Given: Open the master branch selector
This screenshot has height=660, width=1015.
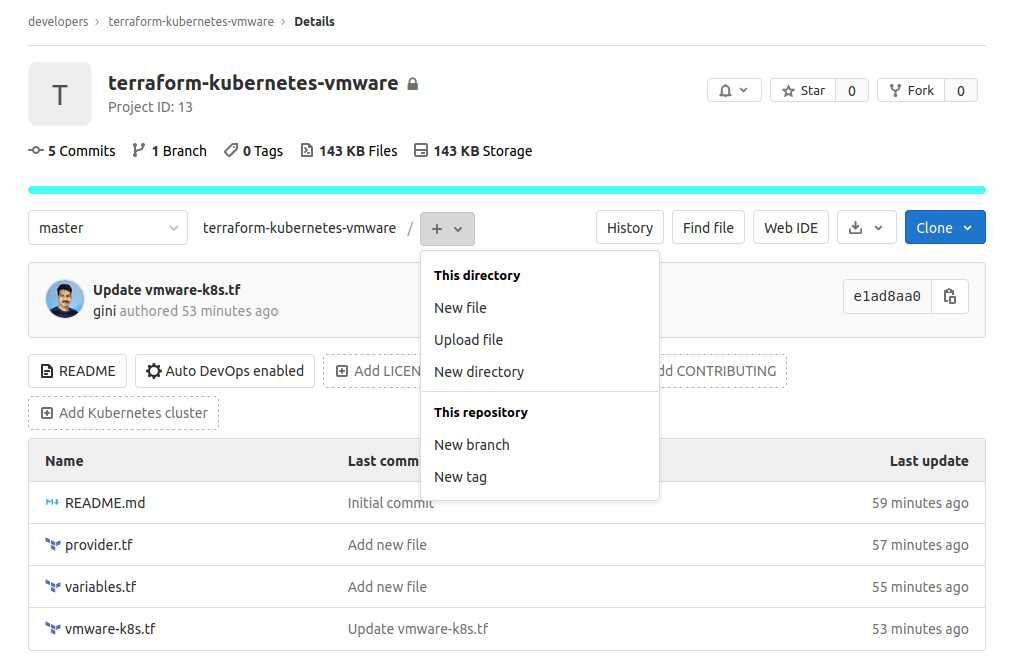Looking at the screenshot, I should coord(107,227).
